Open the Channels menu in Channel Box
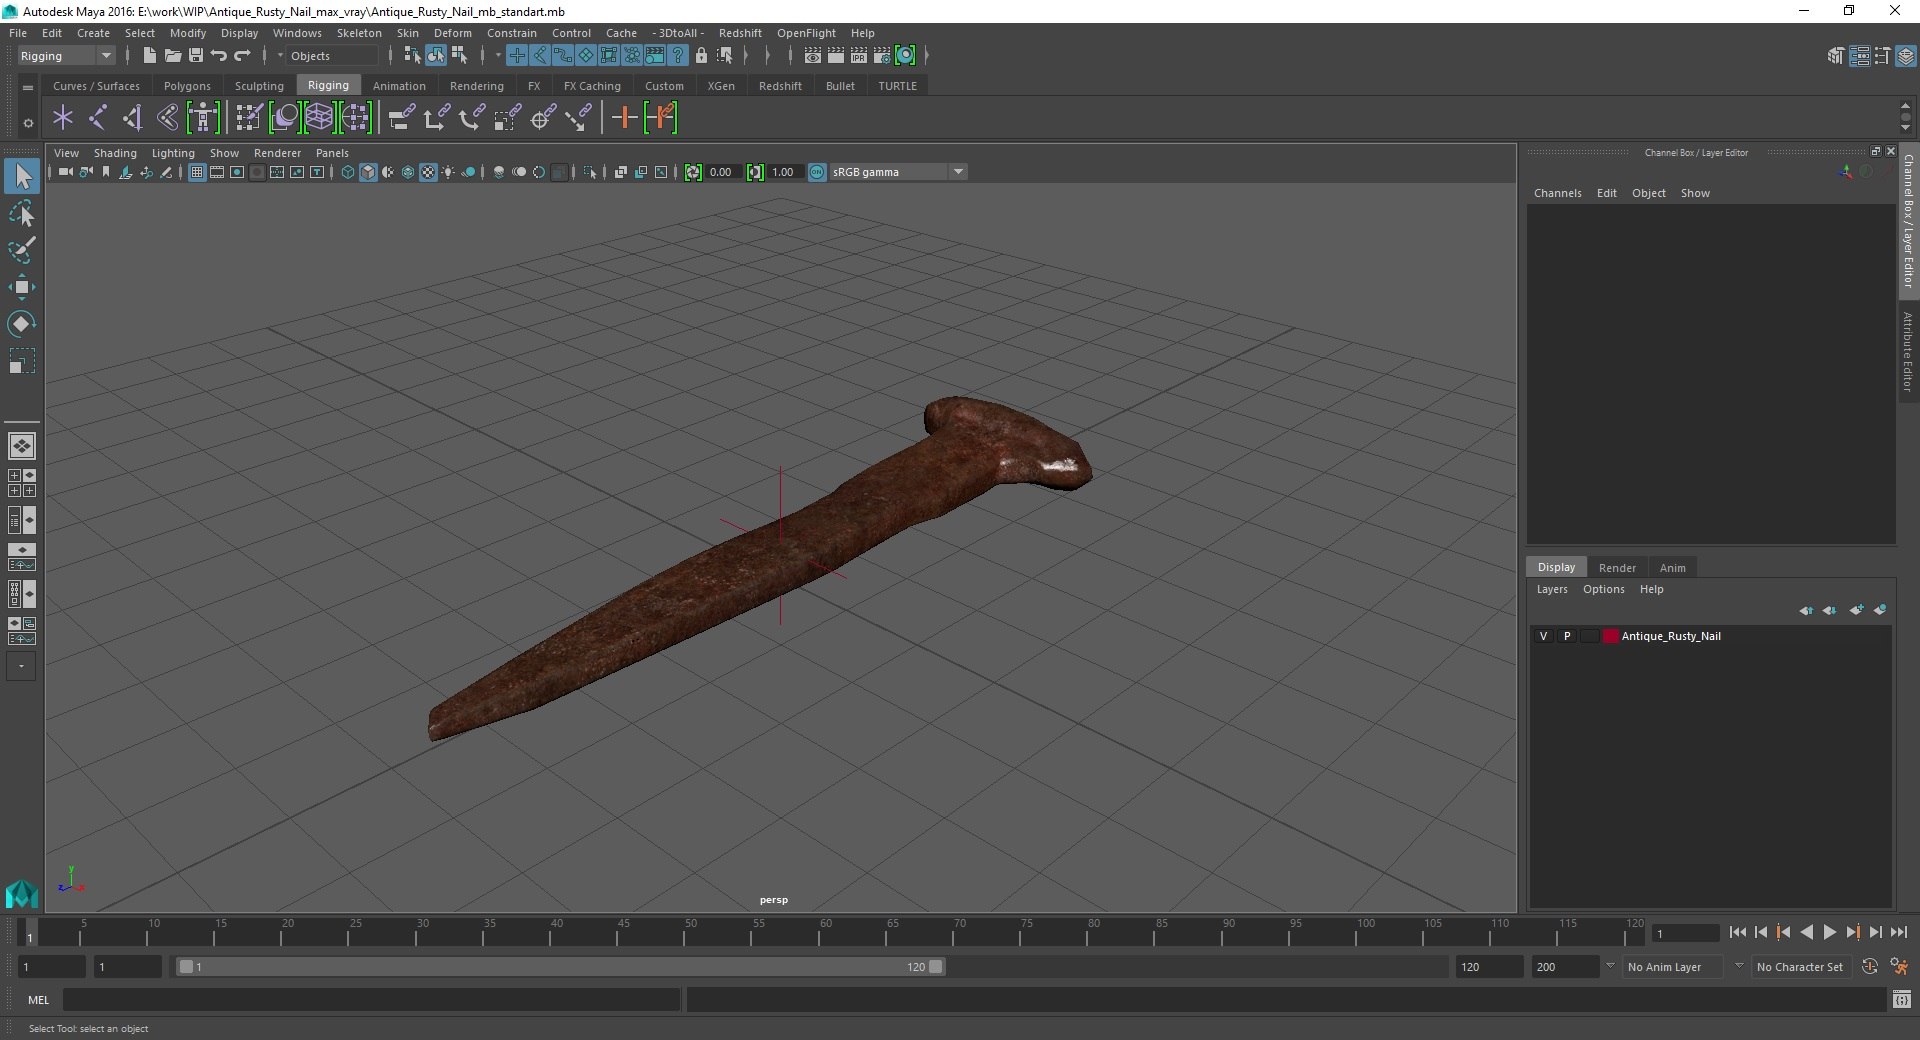The width and height of the screenshot is (1920, 1040). click(x=1557, y=193)
